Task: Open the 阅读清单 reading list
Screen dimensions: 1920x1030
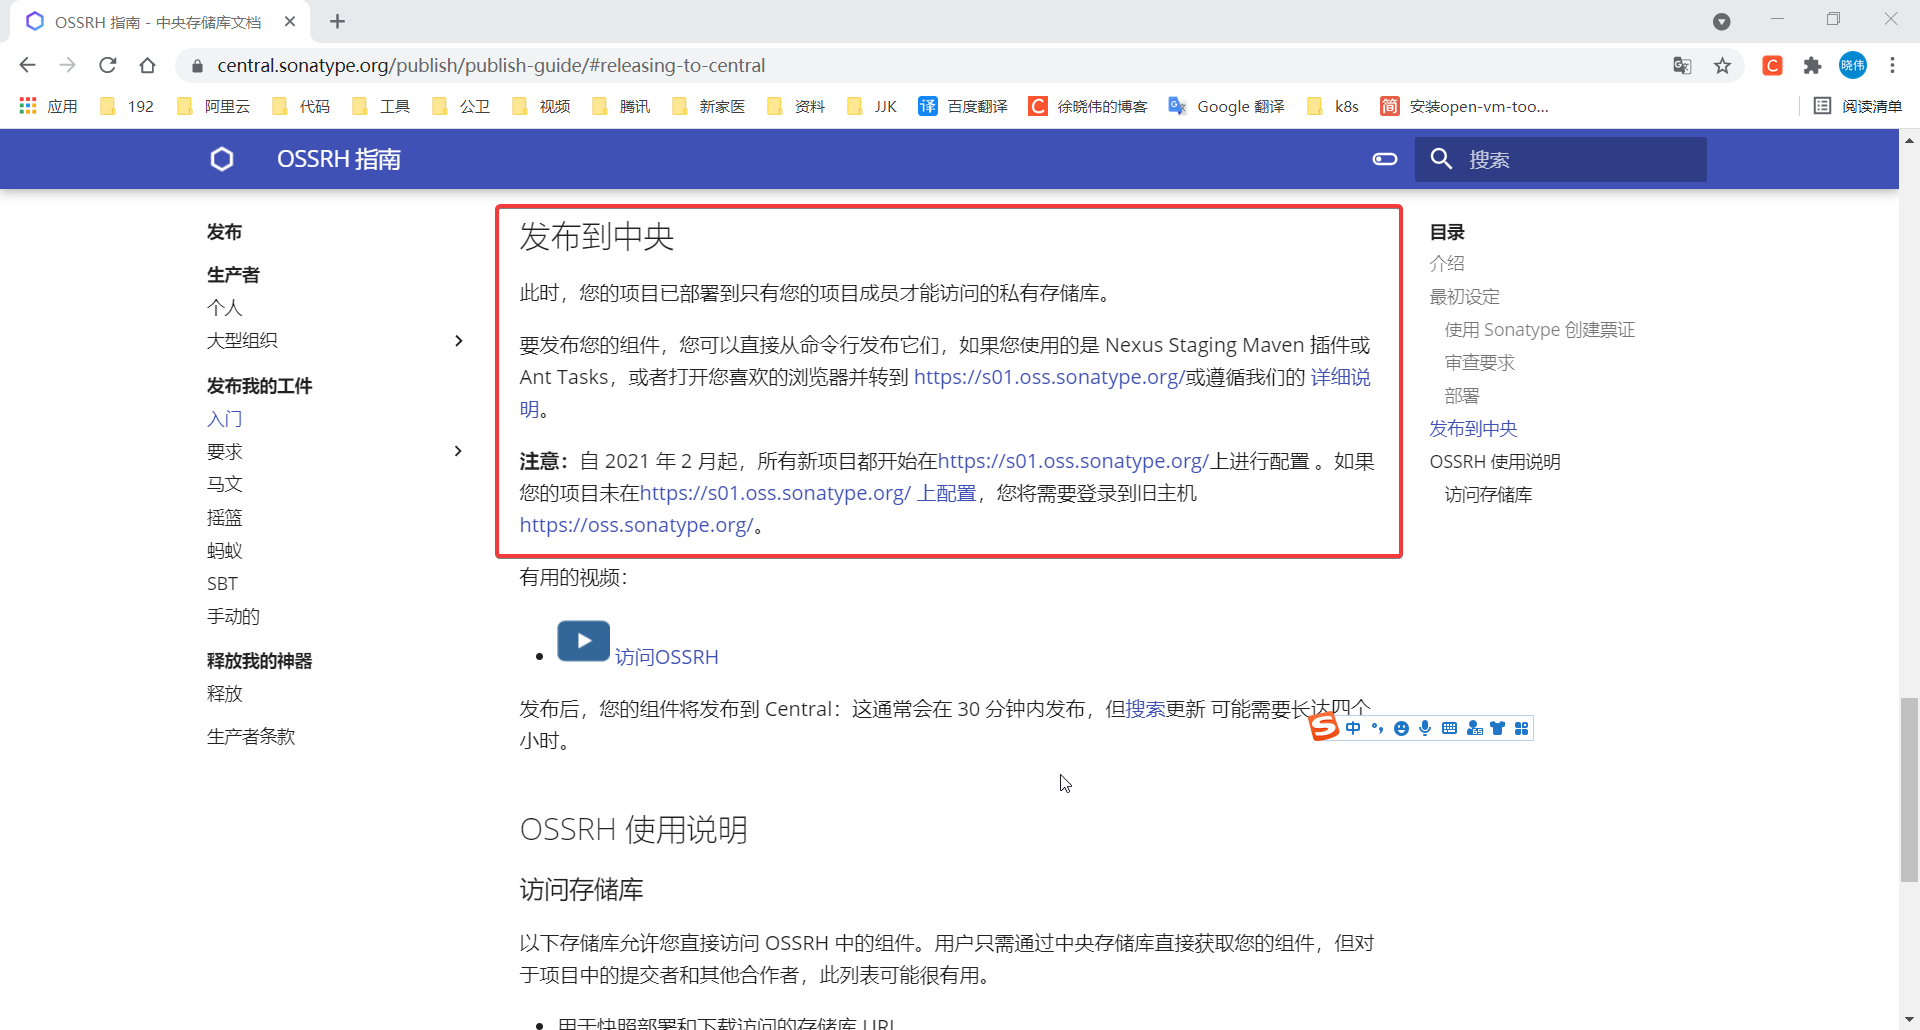Action: [x=1858, y=106]
